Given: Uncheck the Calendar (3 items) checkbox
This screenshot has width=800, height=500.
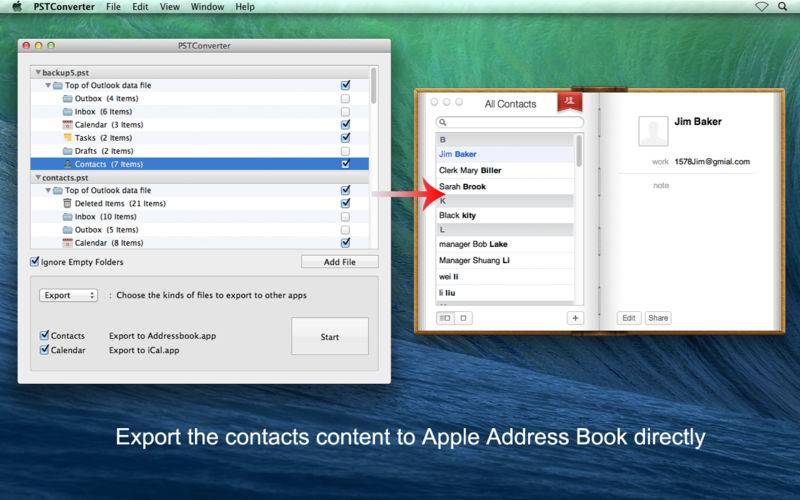Looking at the screenshot, I should click(x=345, y=124).
